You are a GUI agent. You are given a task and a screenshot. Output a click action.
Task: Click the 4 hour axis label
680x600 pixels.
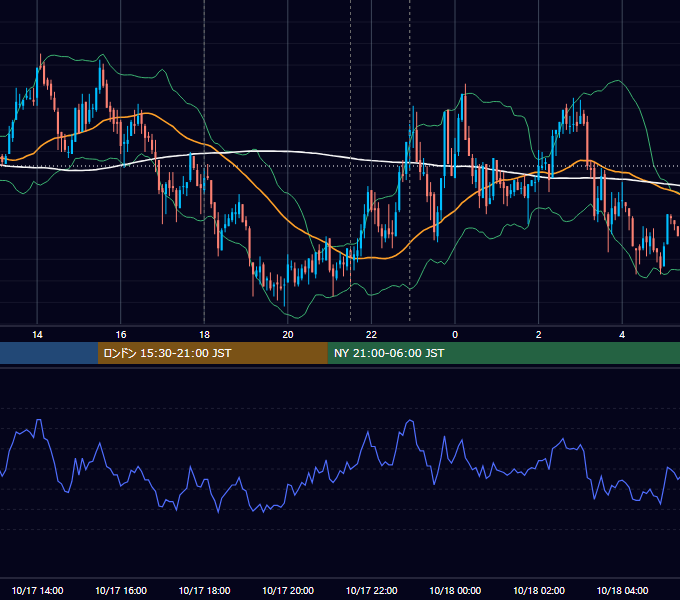click(x=622, y=335)
